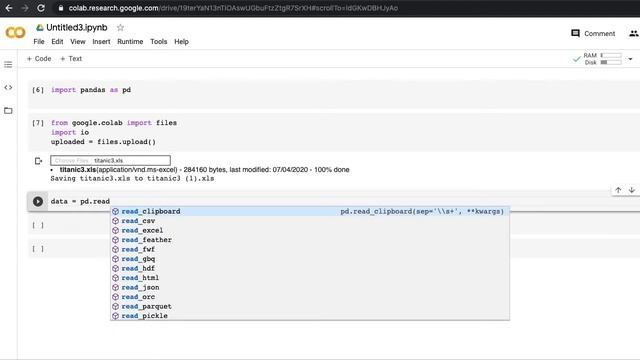This screenshot has width=640, height=360.
Task: Click the read_csv suggestion cube icon
Action: click(116, 221)
